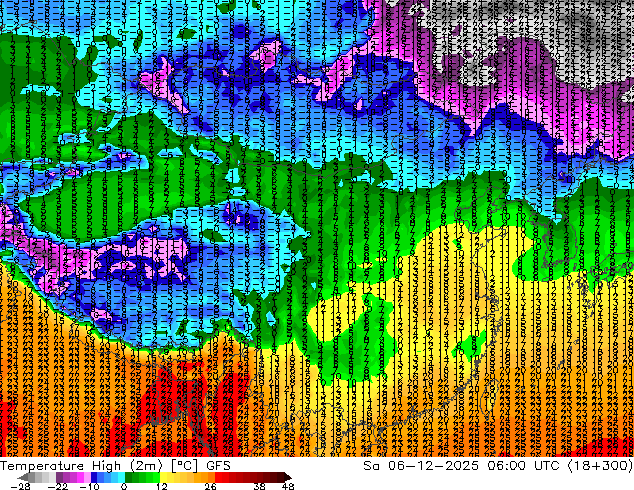Click the 'Sa 06-12-2025 06:00 UTC (18+300)' date stamp

coord(498,466)
